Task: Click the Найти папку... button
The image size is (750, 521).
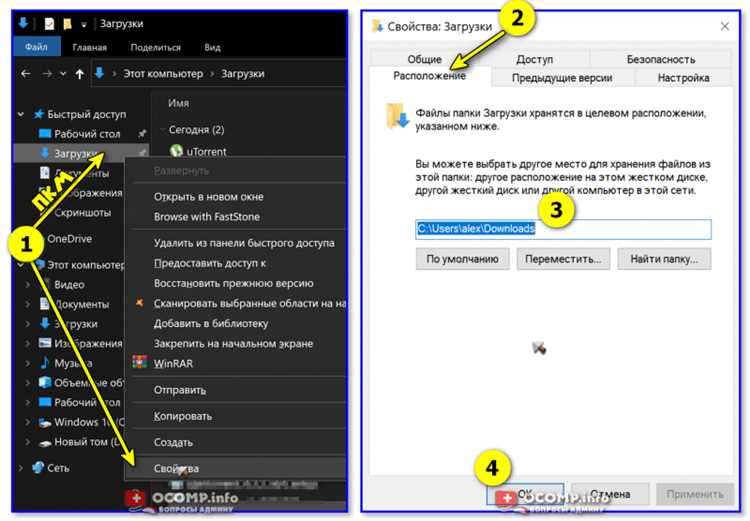Action: coord(664,259)
